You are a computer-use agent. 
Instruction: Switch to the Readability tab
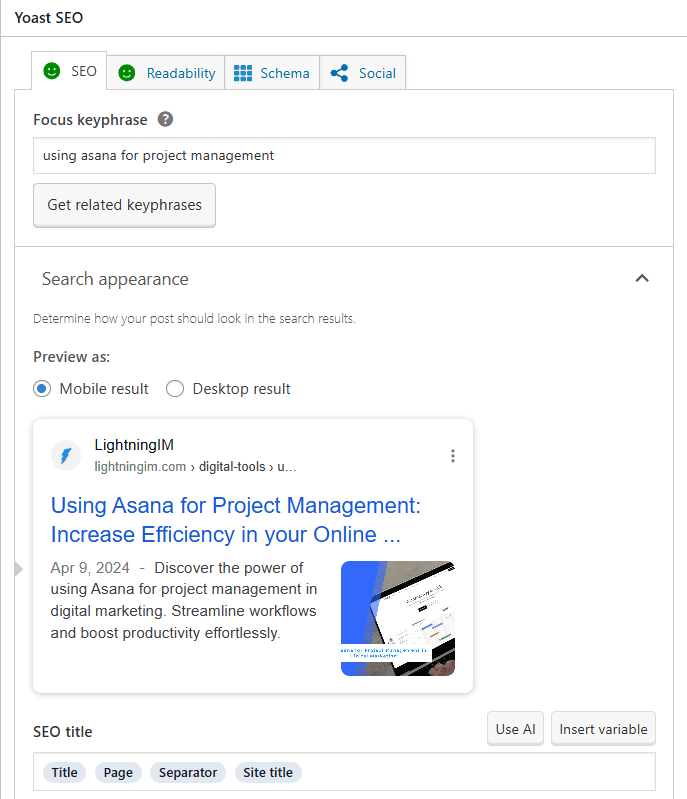[x=166, y=73]
